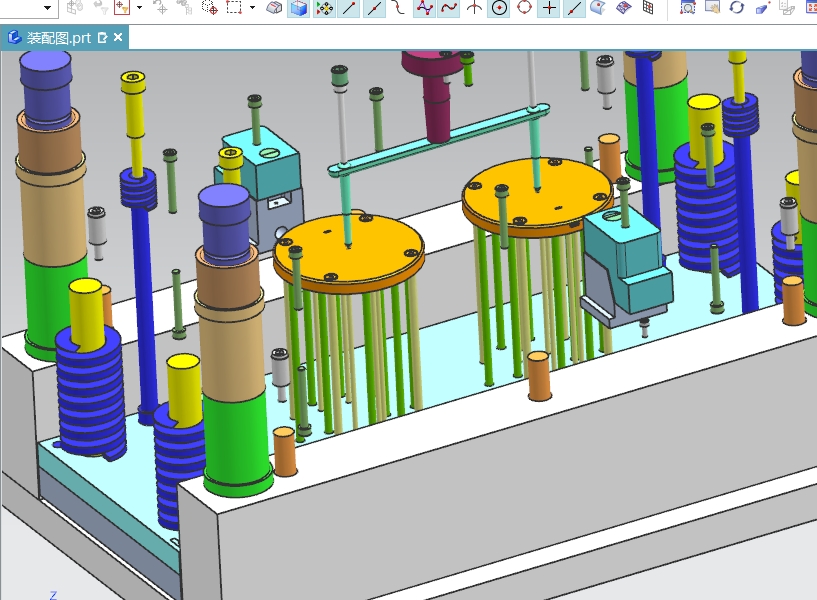Toggle Midpoint snap icon
The height and width of the screenshot is (600, 817).
pyautogui.click(x=374, y=7)
